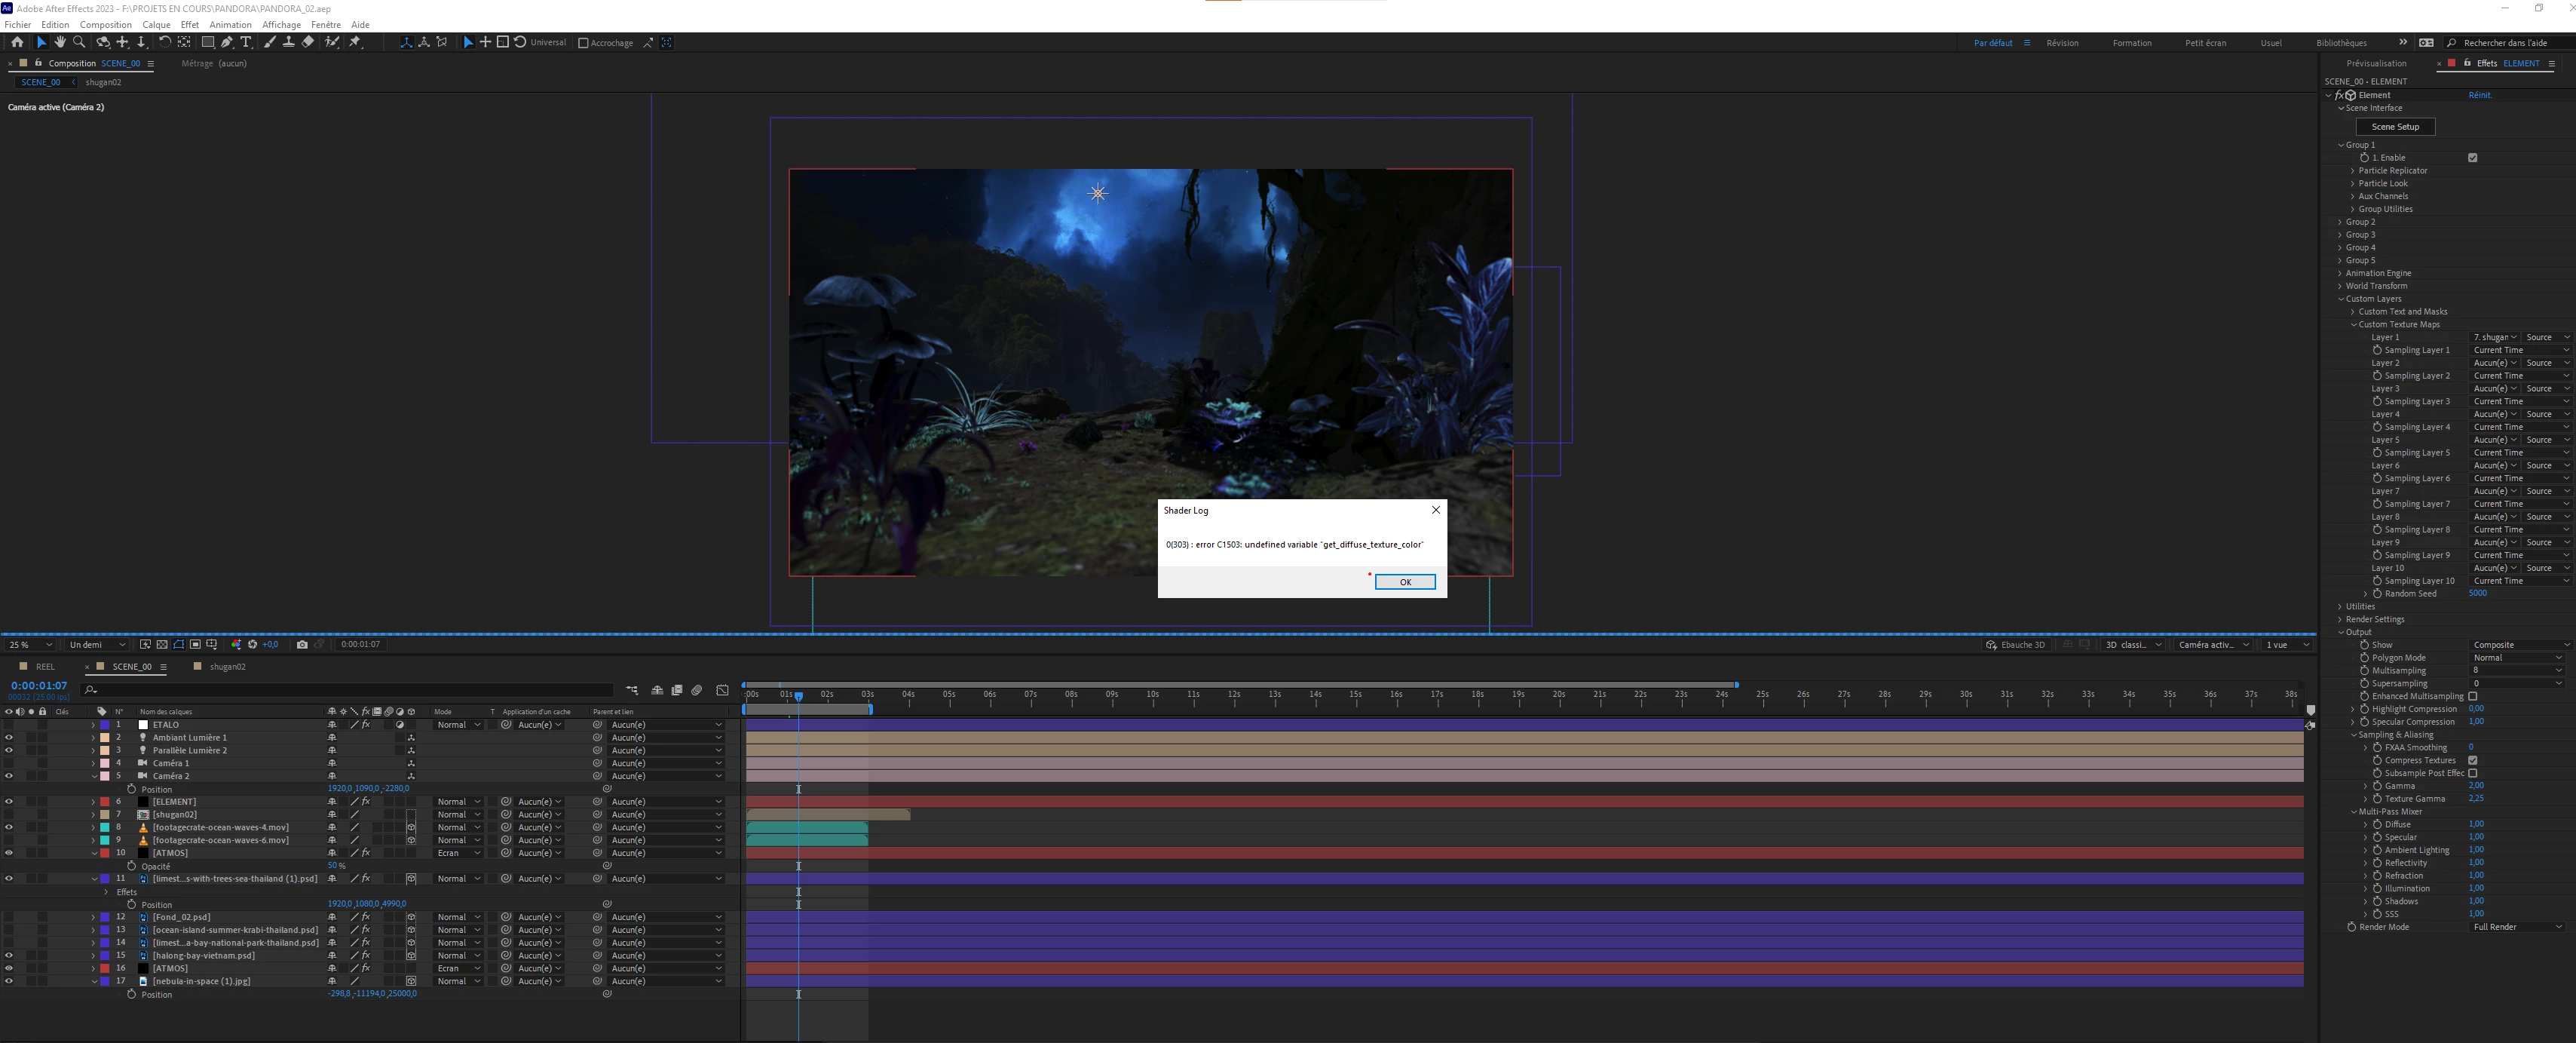Select the Type text tool

(x=246, y=42)
